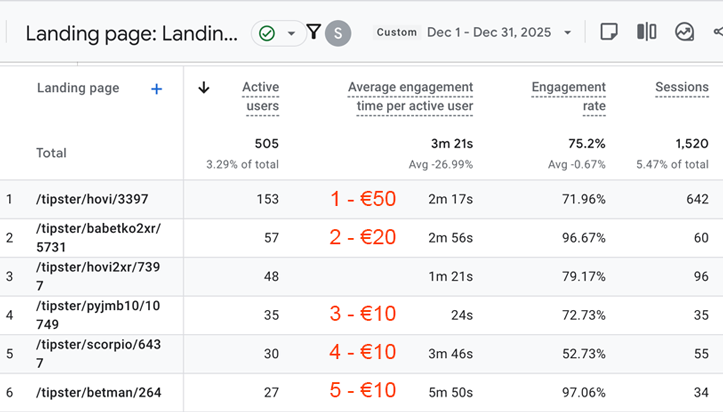This screenshot has height=412, width=723.
Task: Click the descending sort arrow
Action: coord(204,88)
